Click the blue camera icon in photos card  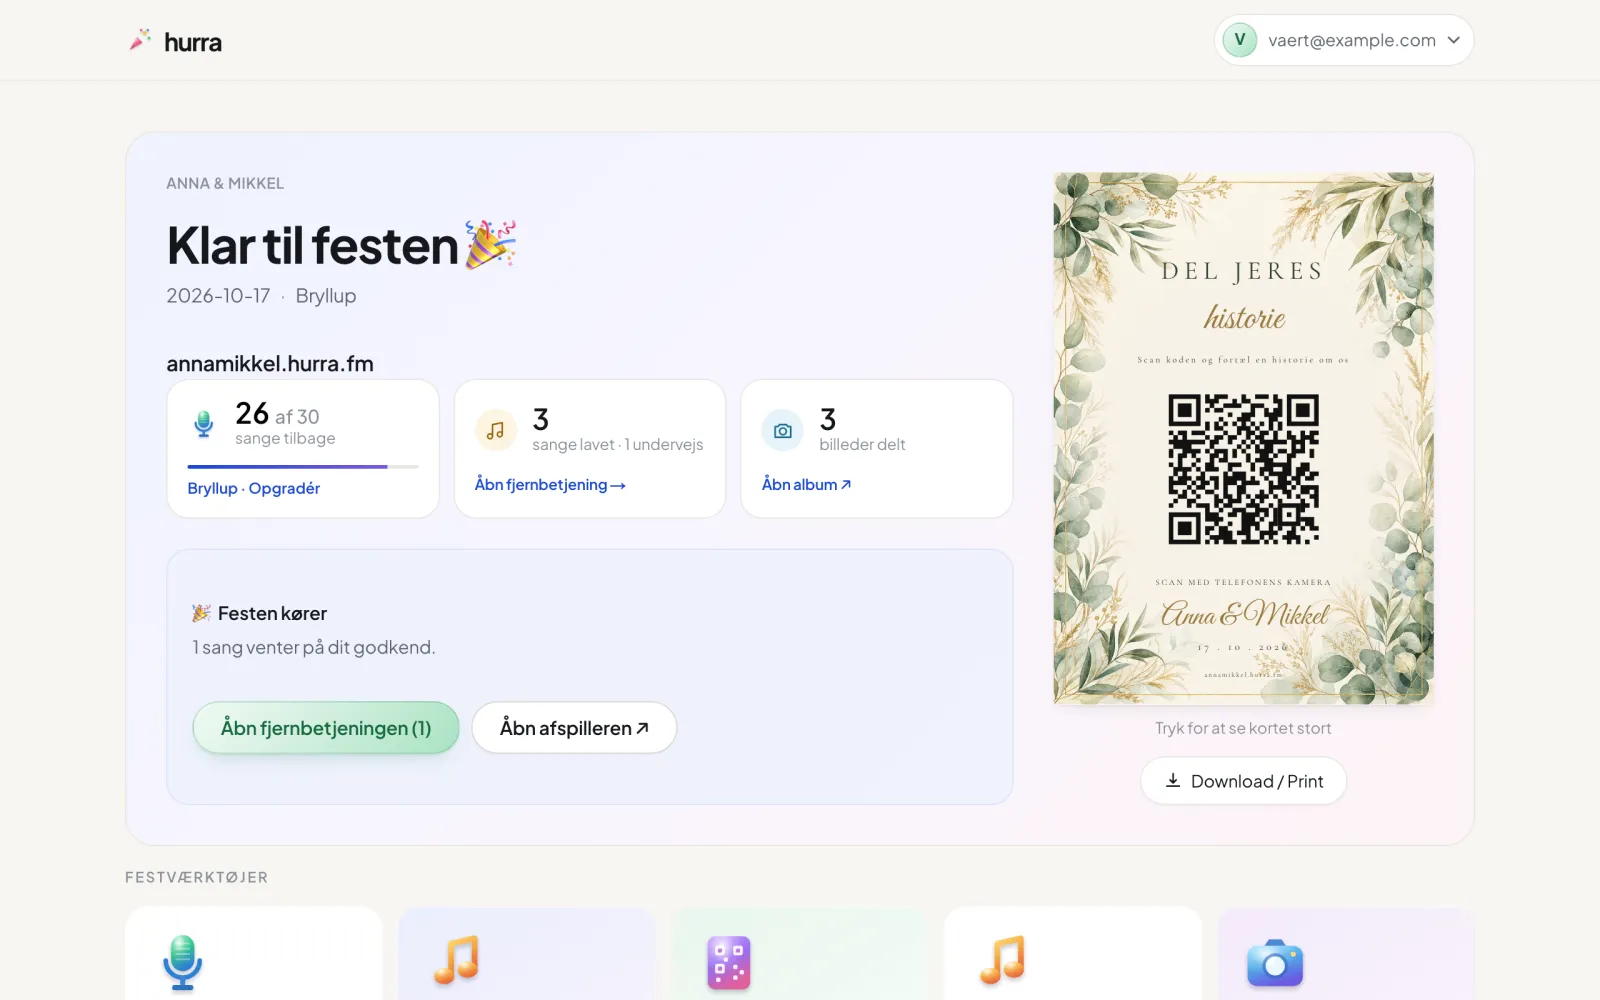(782, 431)
